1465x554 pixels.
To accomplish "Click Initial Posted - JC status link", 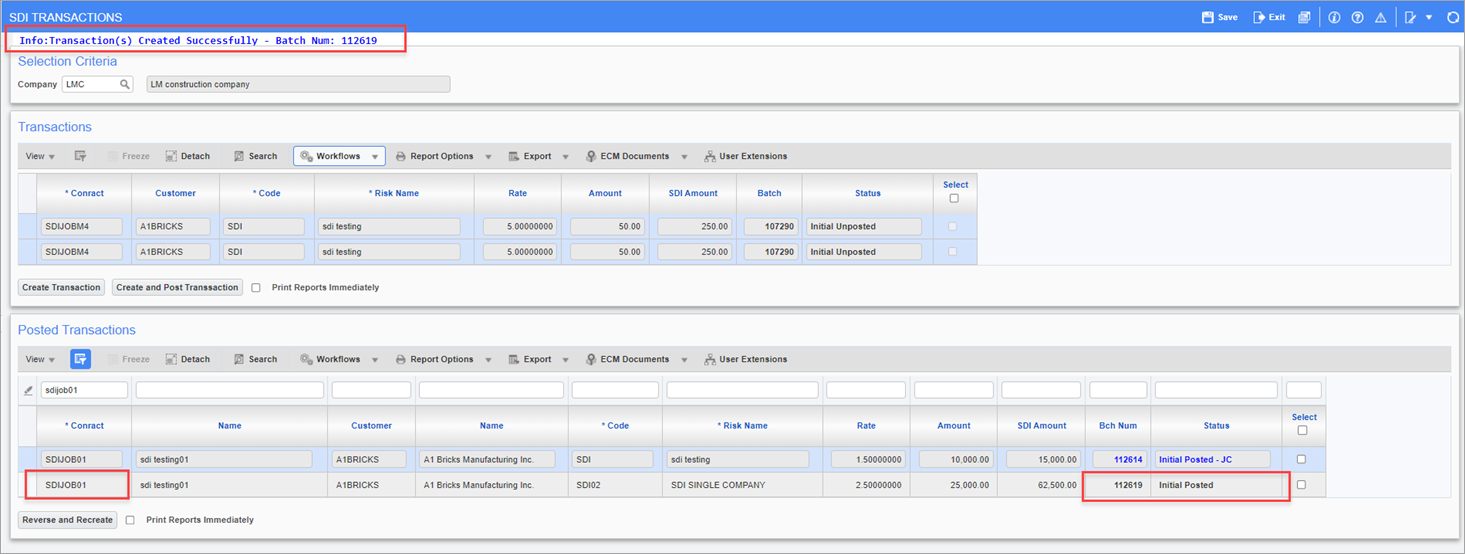I will point(1195,460).
